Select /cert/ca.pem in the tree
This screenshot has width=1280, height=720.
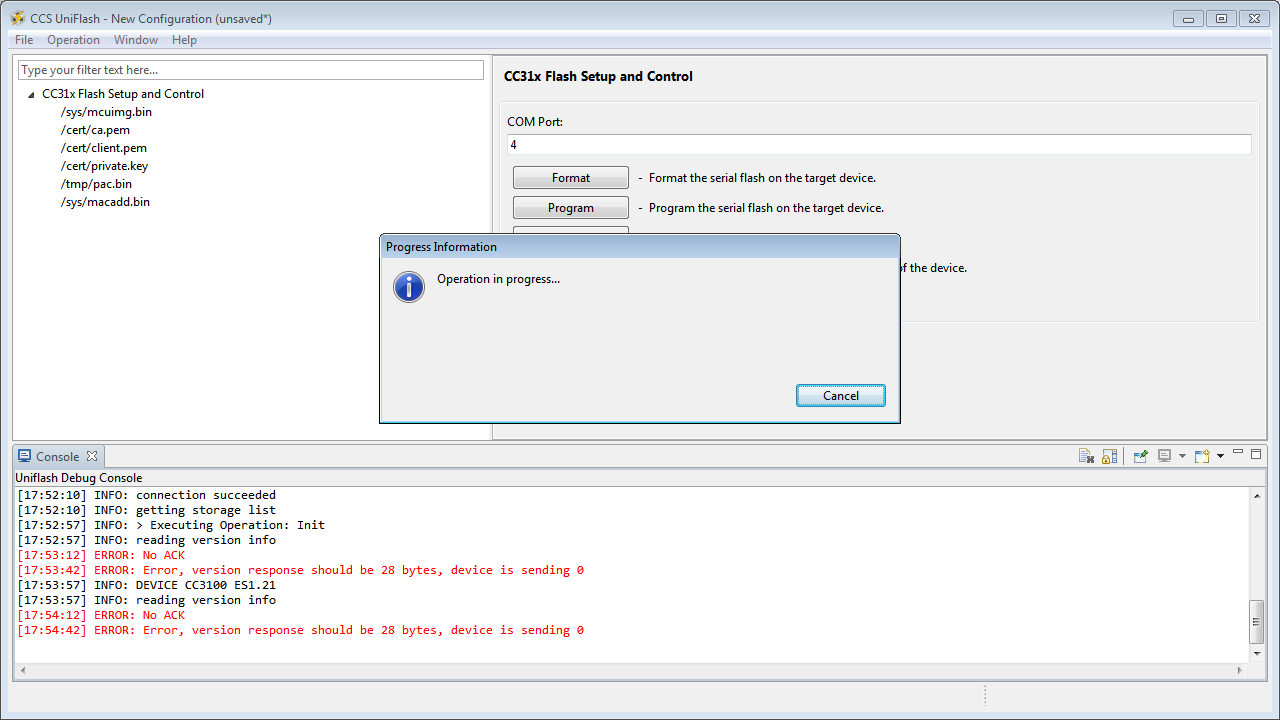[95, 130]
